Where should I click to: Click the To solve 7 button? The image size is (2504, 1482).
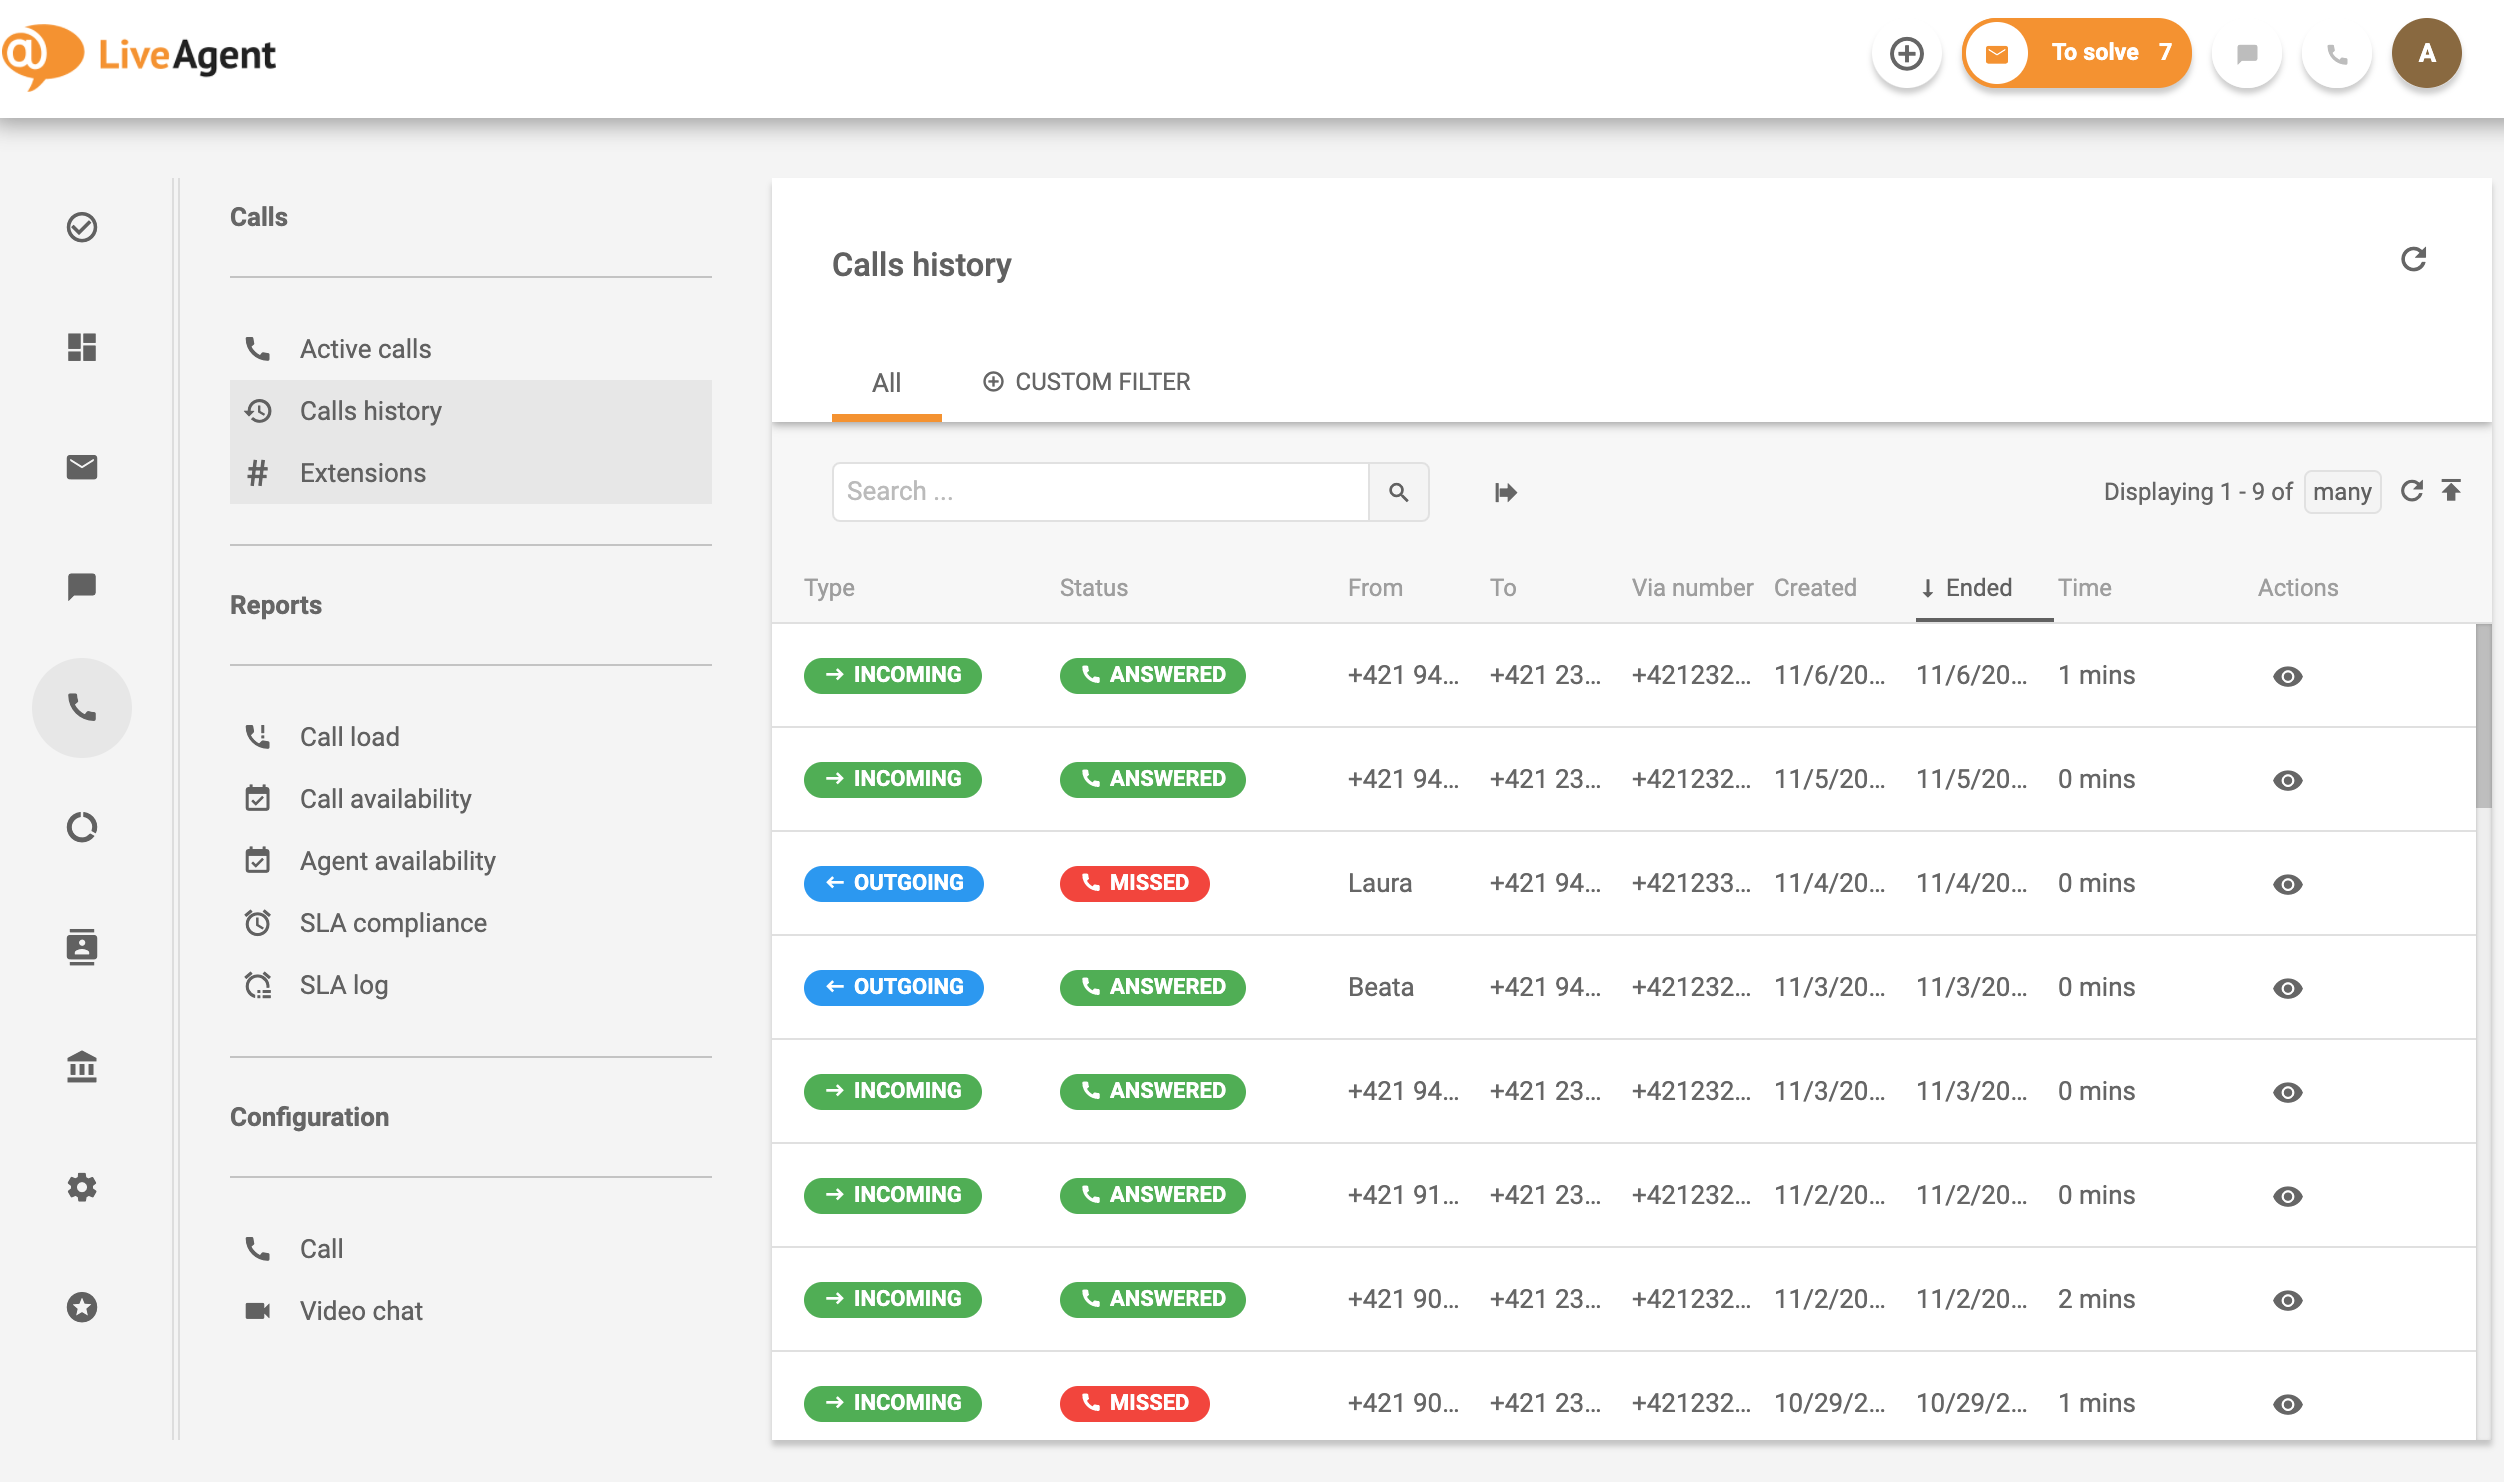tap(2077, 54)
